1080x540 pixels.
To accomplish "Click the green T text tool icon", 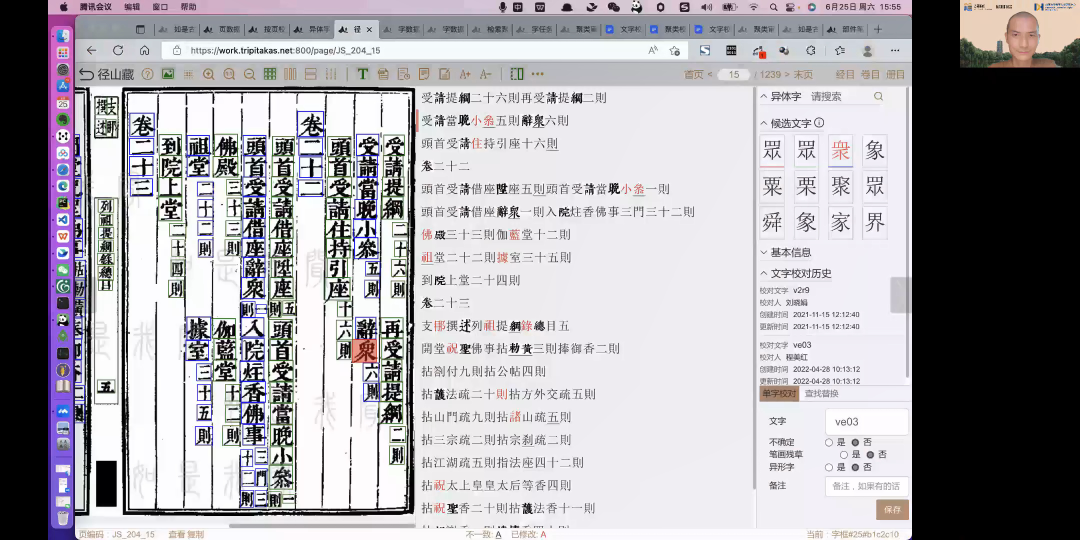I will [362, 74].
